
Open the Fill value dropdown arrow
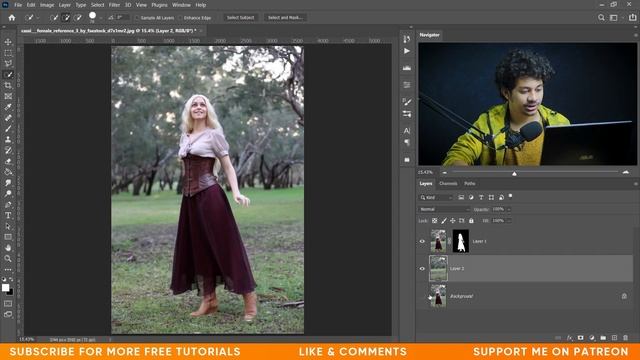[x=509, y=221]
